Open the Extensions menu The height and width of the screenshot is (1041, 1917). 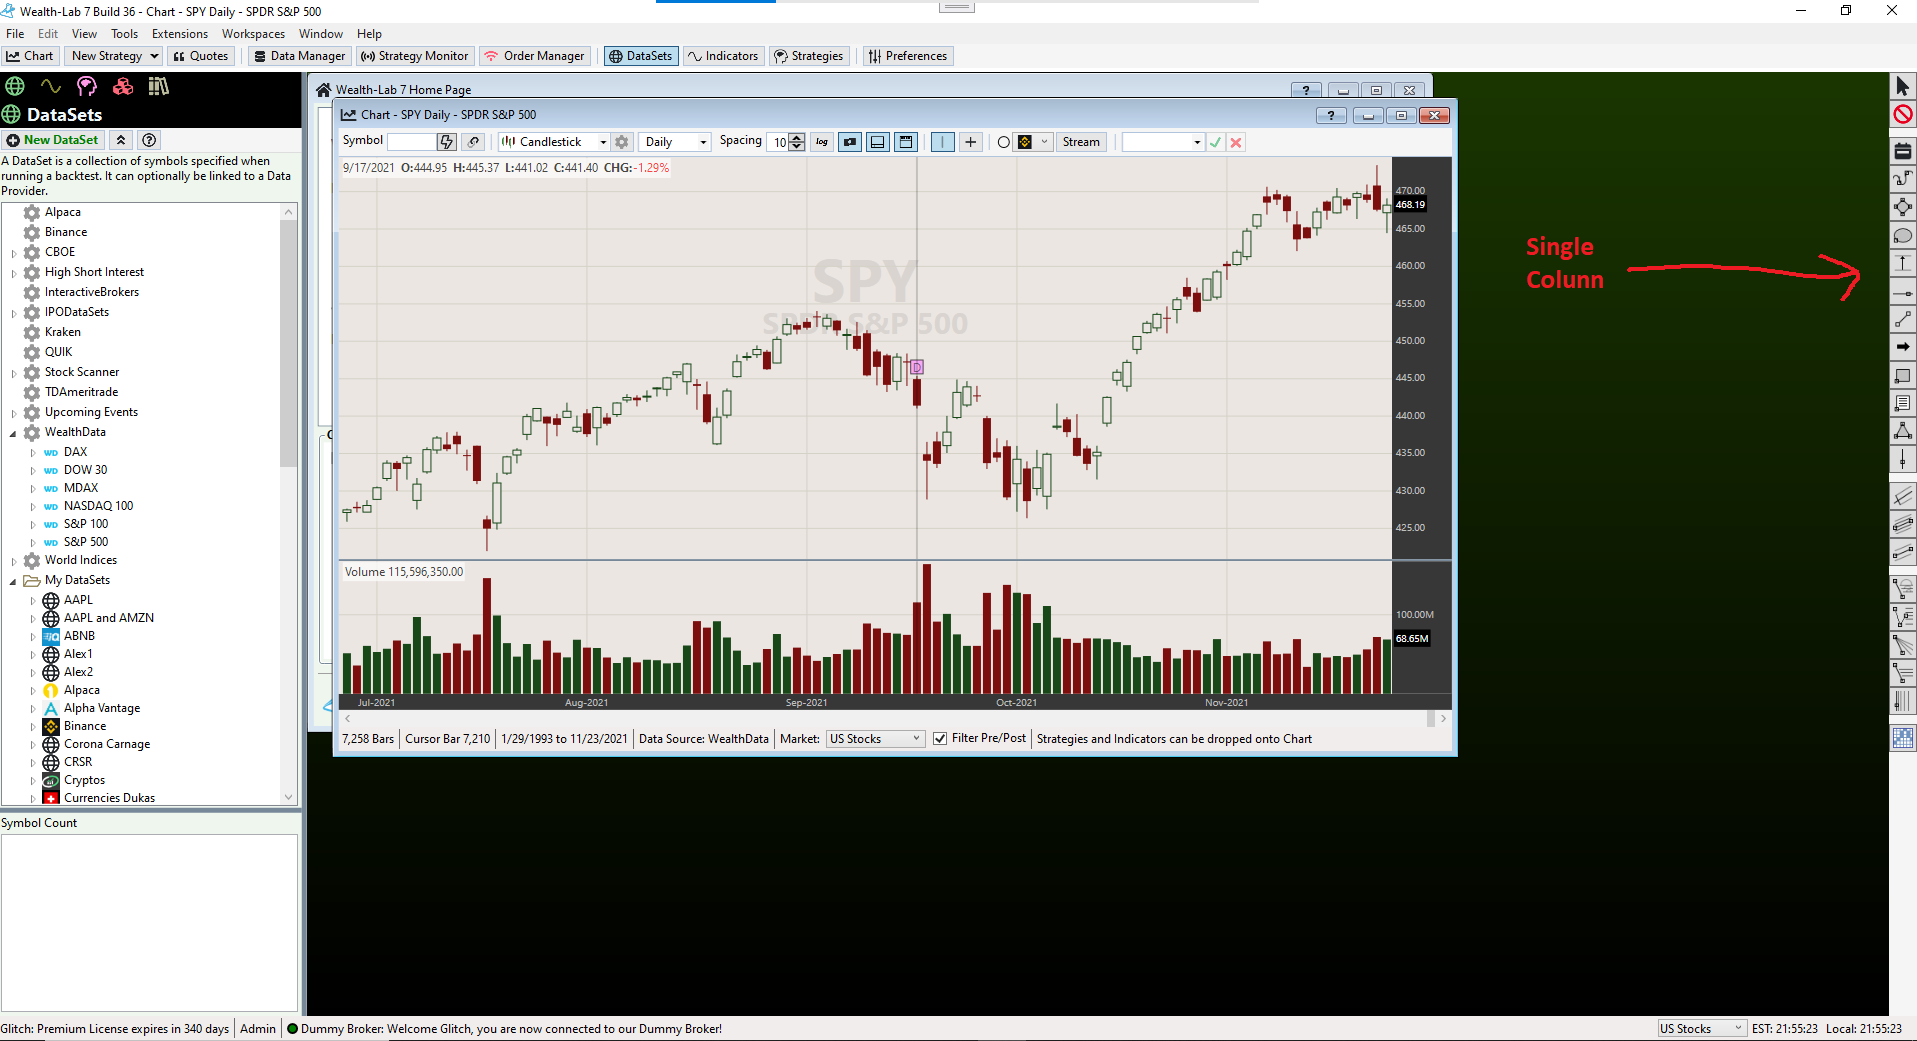click(180, 34)
